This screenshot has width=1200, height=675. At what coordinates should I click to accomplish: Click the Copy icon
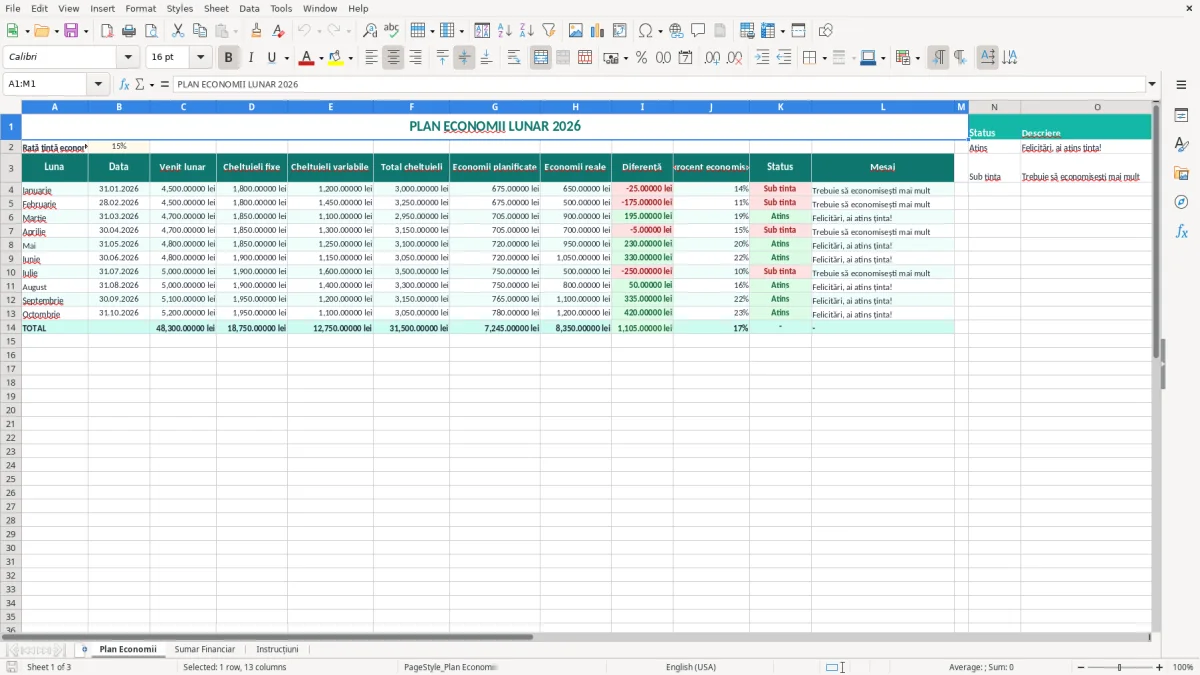[x=200, y=31]
